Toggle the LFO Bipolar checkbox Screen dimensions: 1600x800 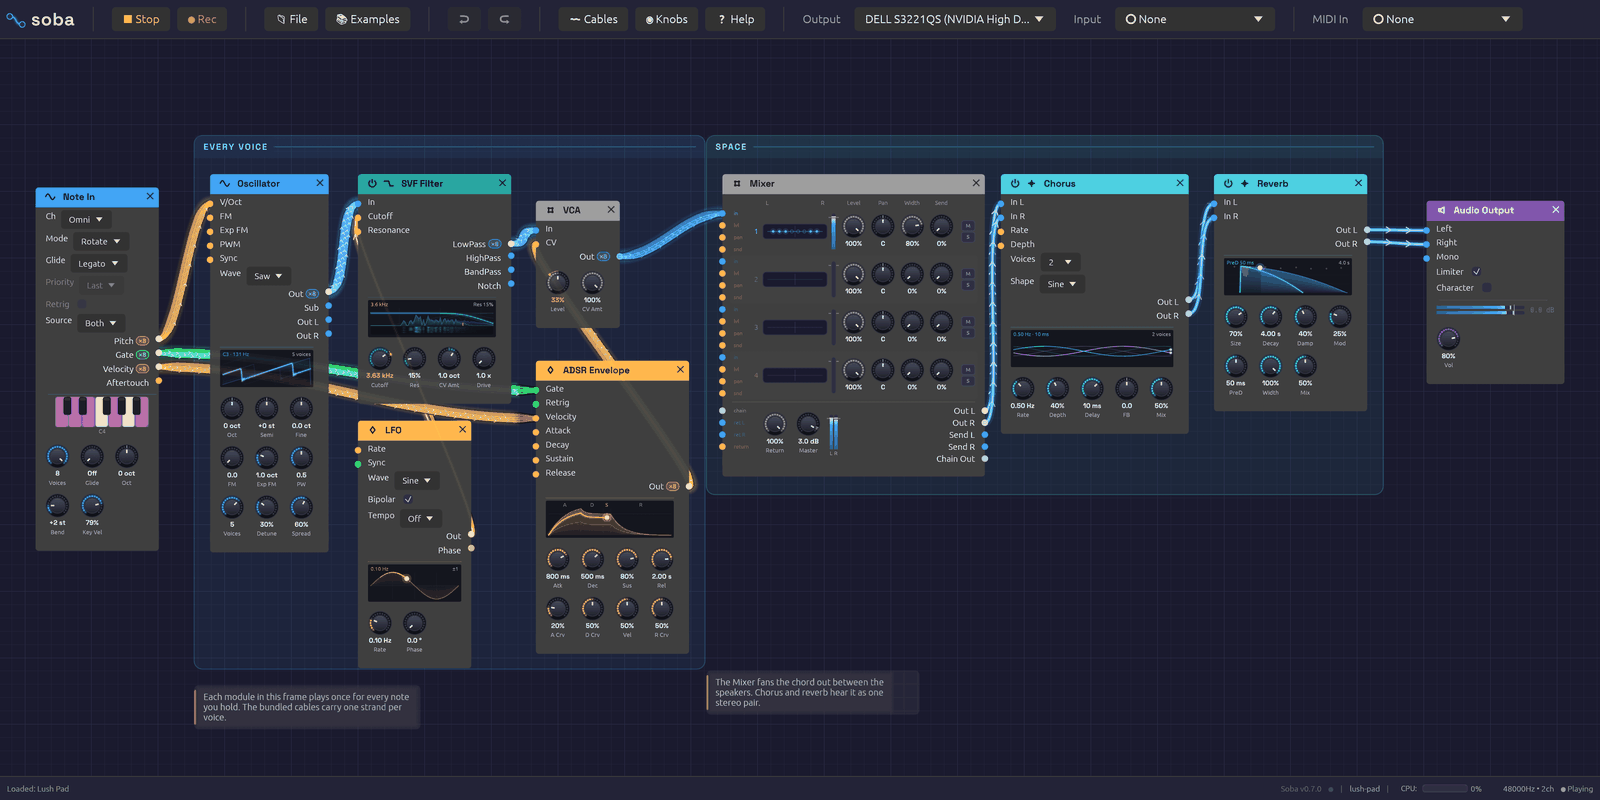coord(408,499)
